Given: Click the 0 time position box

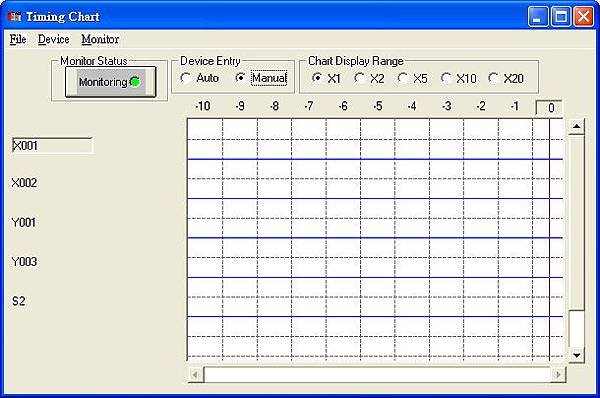Looking at the screenshot, I should (549, 108).
